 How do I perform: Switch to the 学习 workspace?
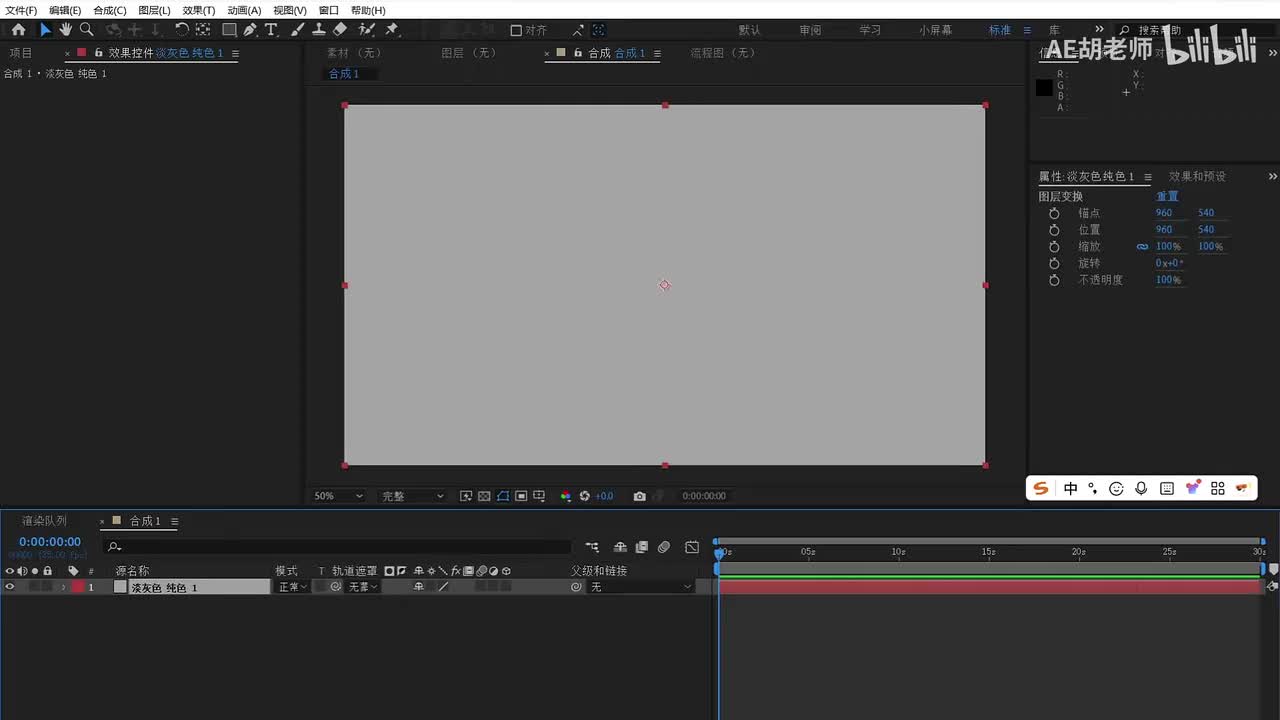coord(870,30)
